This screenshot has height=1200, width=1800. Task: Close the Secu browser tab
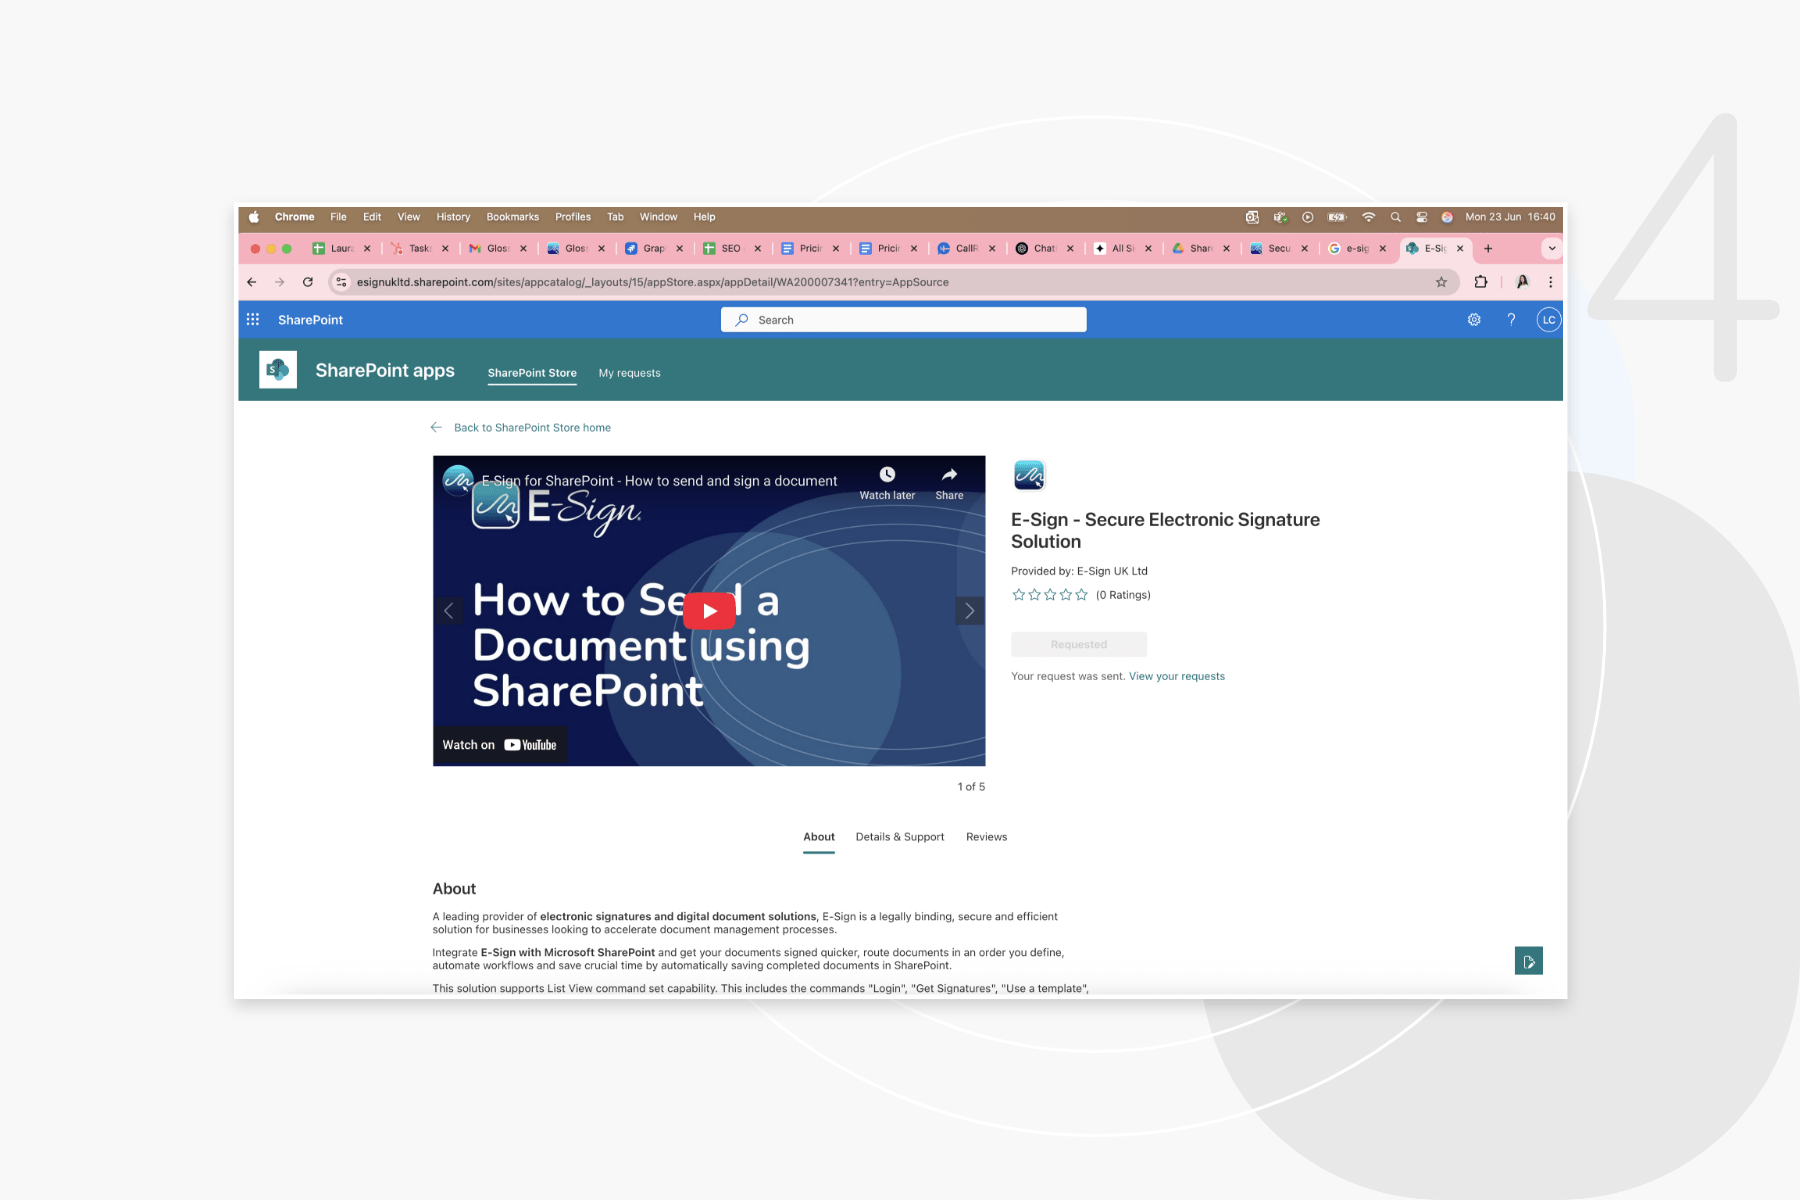click(1304, 248)
